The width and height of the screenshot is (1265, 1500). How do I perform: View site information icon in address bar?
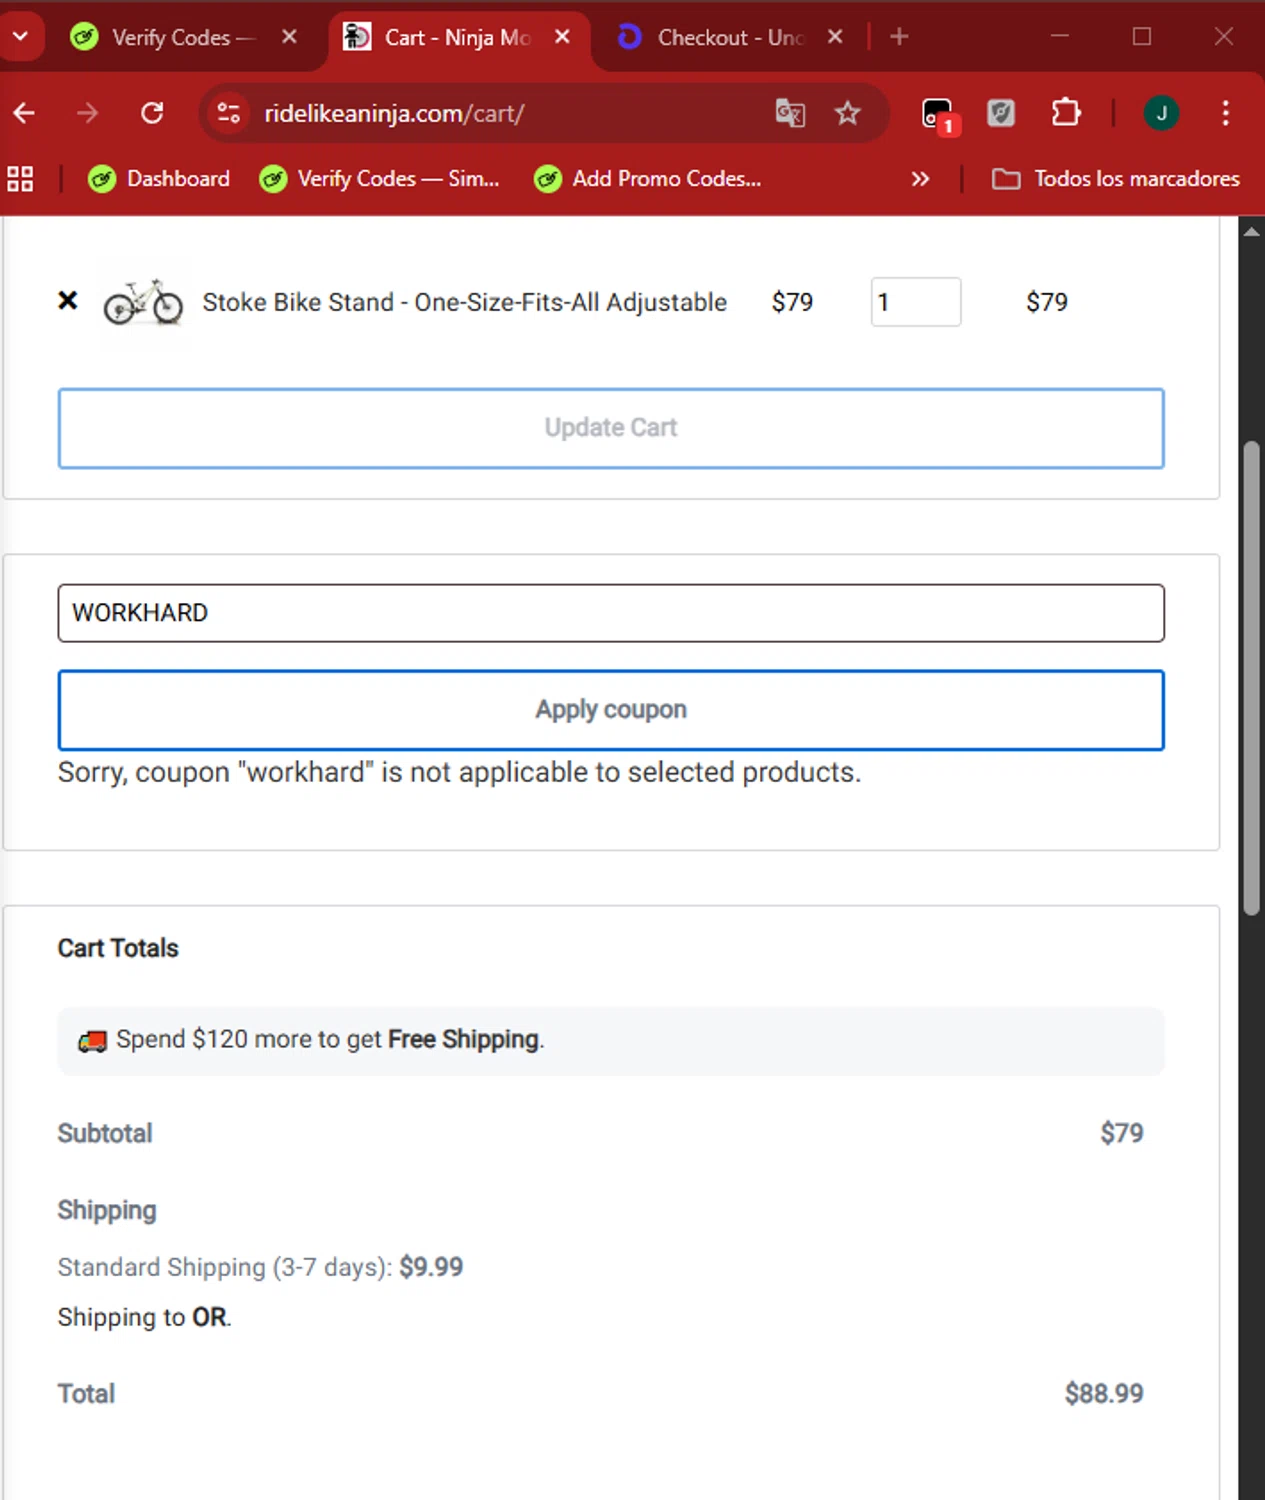pyautogui.click(x=229, y=113)
